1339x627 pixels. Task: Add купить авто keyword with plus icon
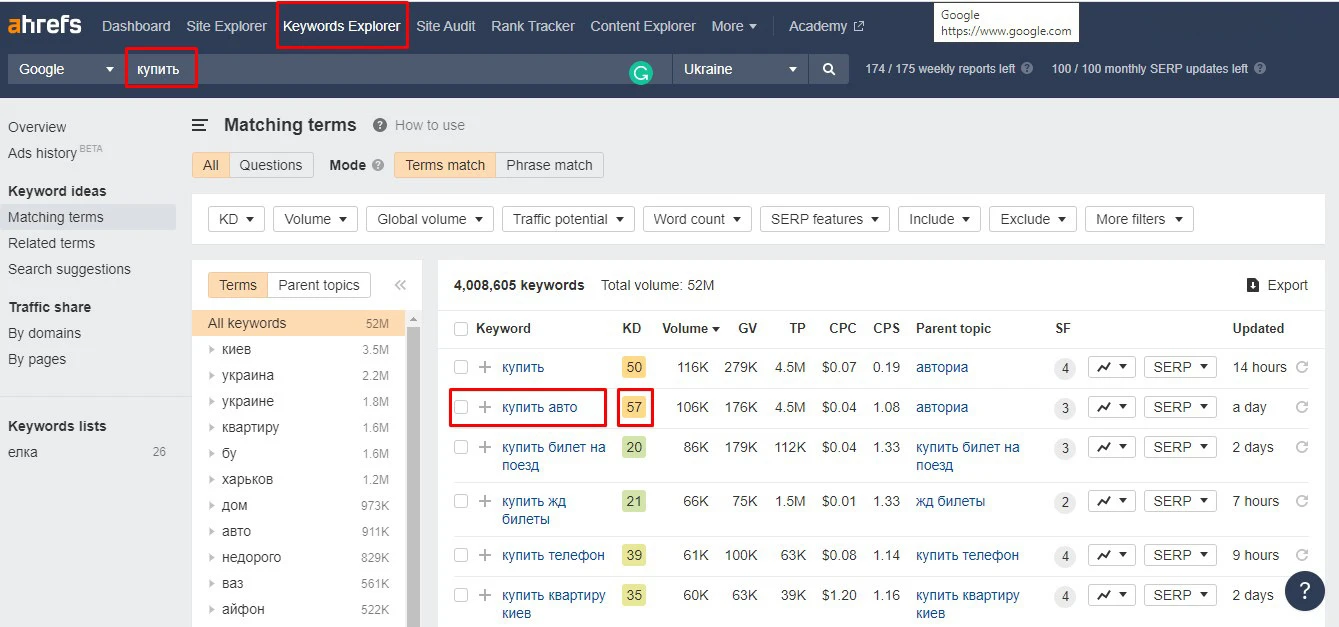(x=485, y=407)
